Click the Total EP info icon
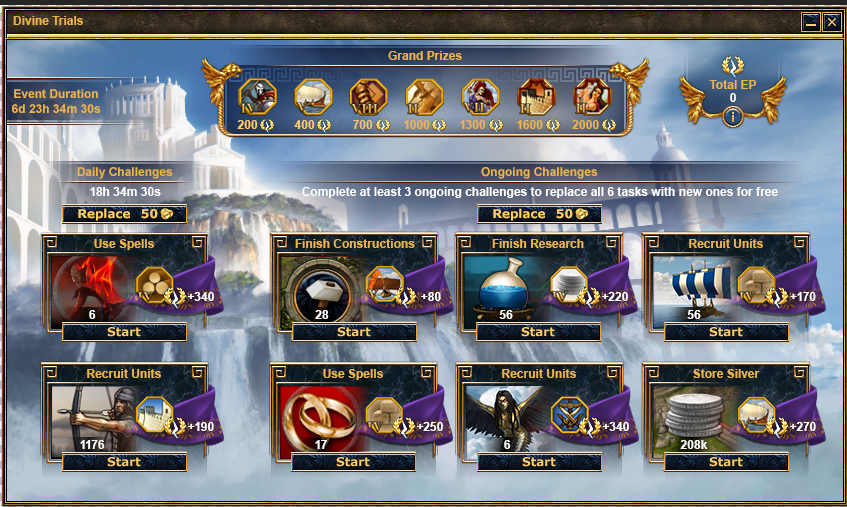 pos(732,116)
